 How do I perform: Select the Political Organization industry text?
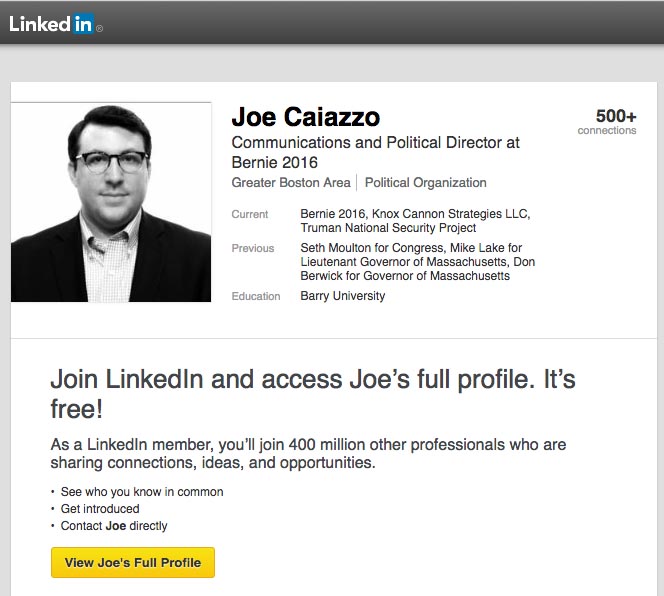pos(425,183)
